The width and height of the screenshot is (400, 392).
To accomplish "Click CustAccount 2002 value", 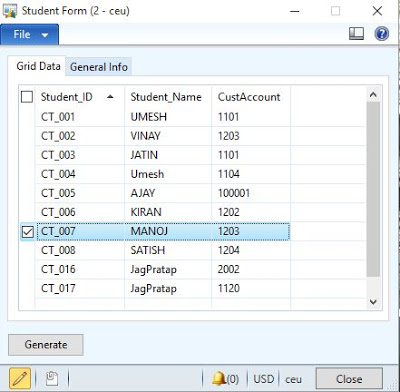I will 229,269.
